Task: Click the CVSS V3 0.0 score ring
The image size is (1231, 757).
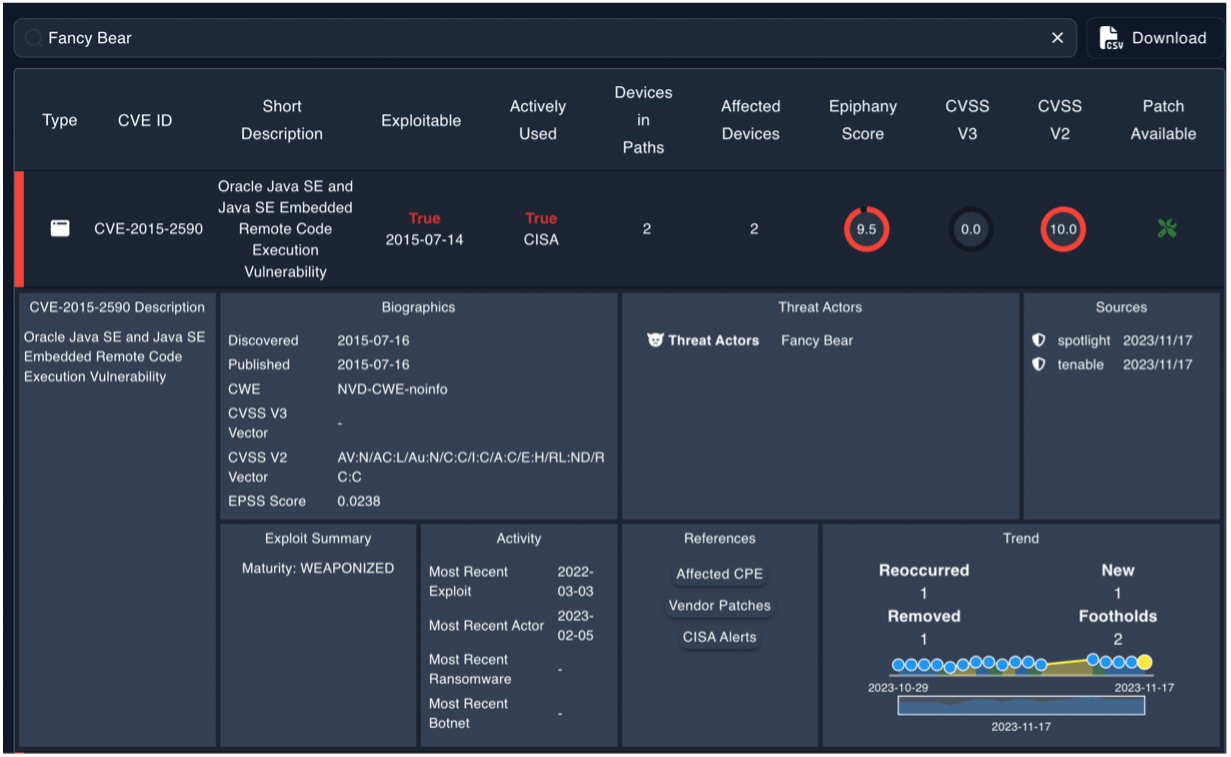Action: 969,229
